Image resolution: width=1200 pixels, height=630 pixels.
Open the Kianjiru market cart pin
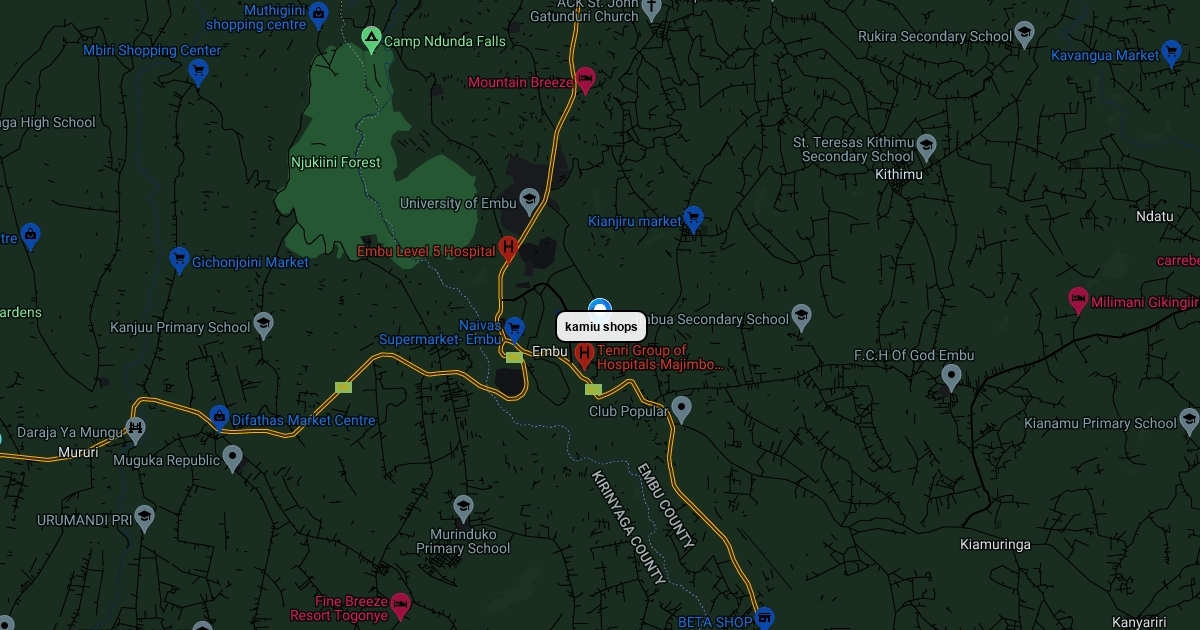coord(693,219)
